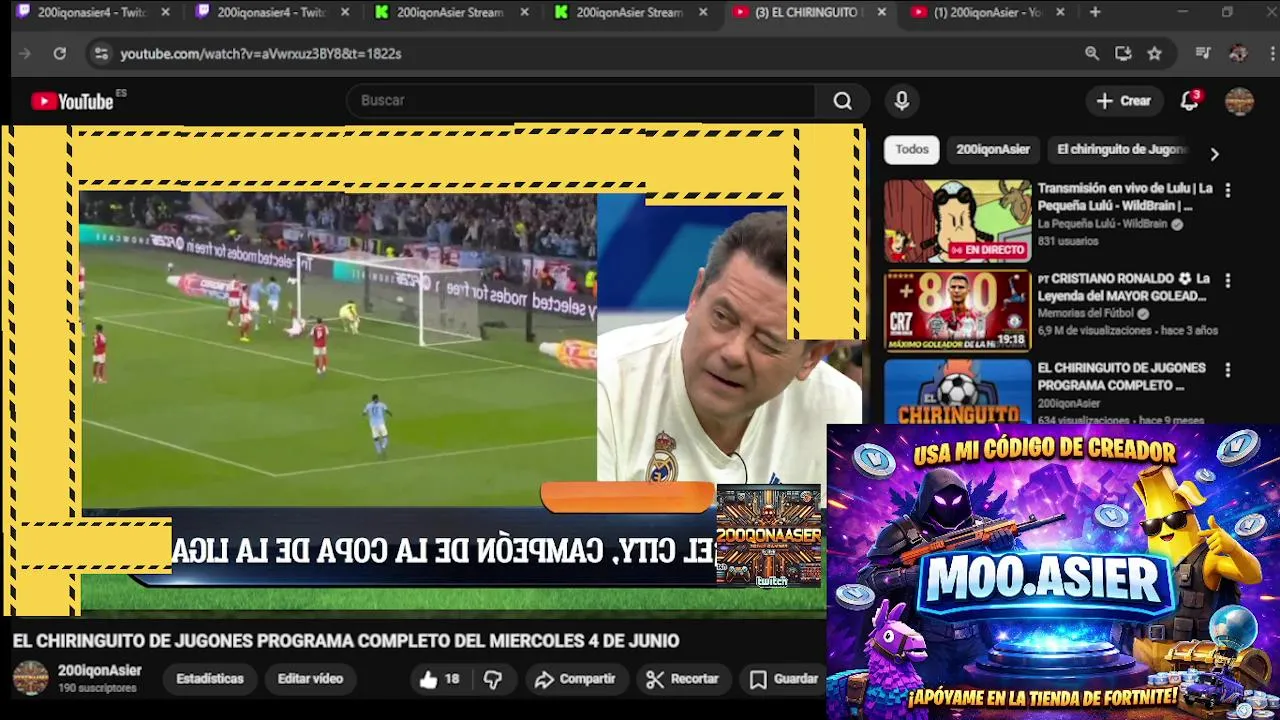Image resolution: width=1280 pixels, height=720 pixels.
Task: Select the '(3) EL CHIRINGUITO' browser tab
Action: coord(806,12)
